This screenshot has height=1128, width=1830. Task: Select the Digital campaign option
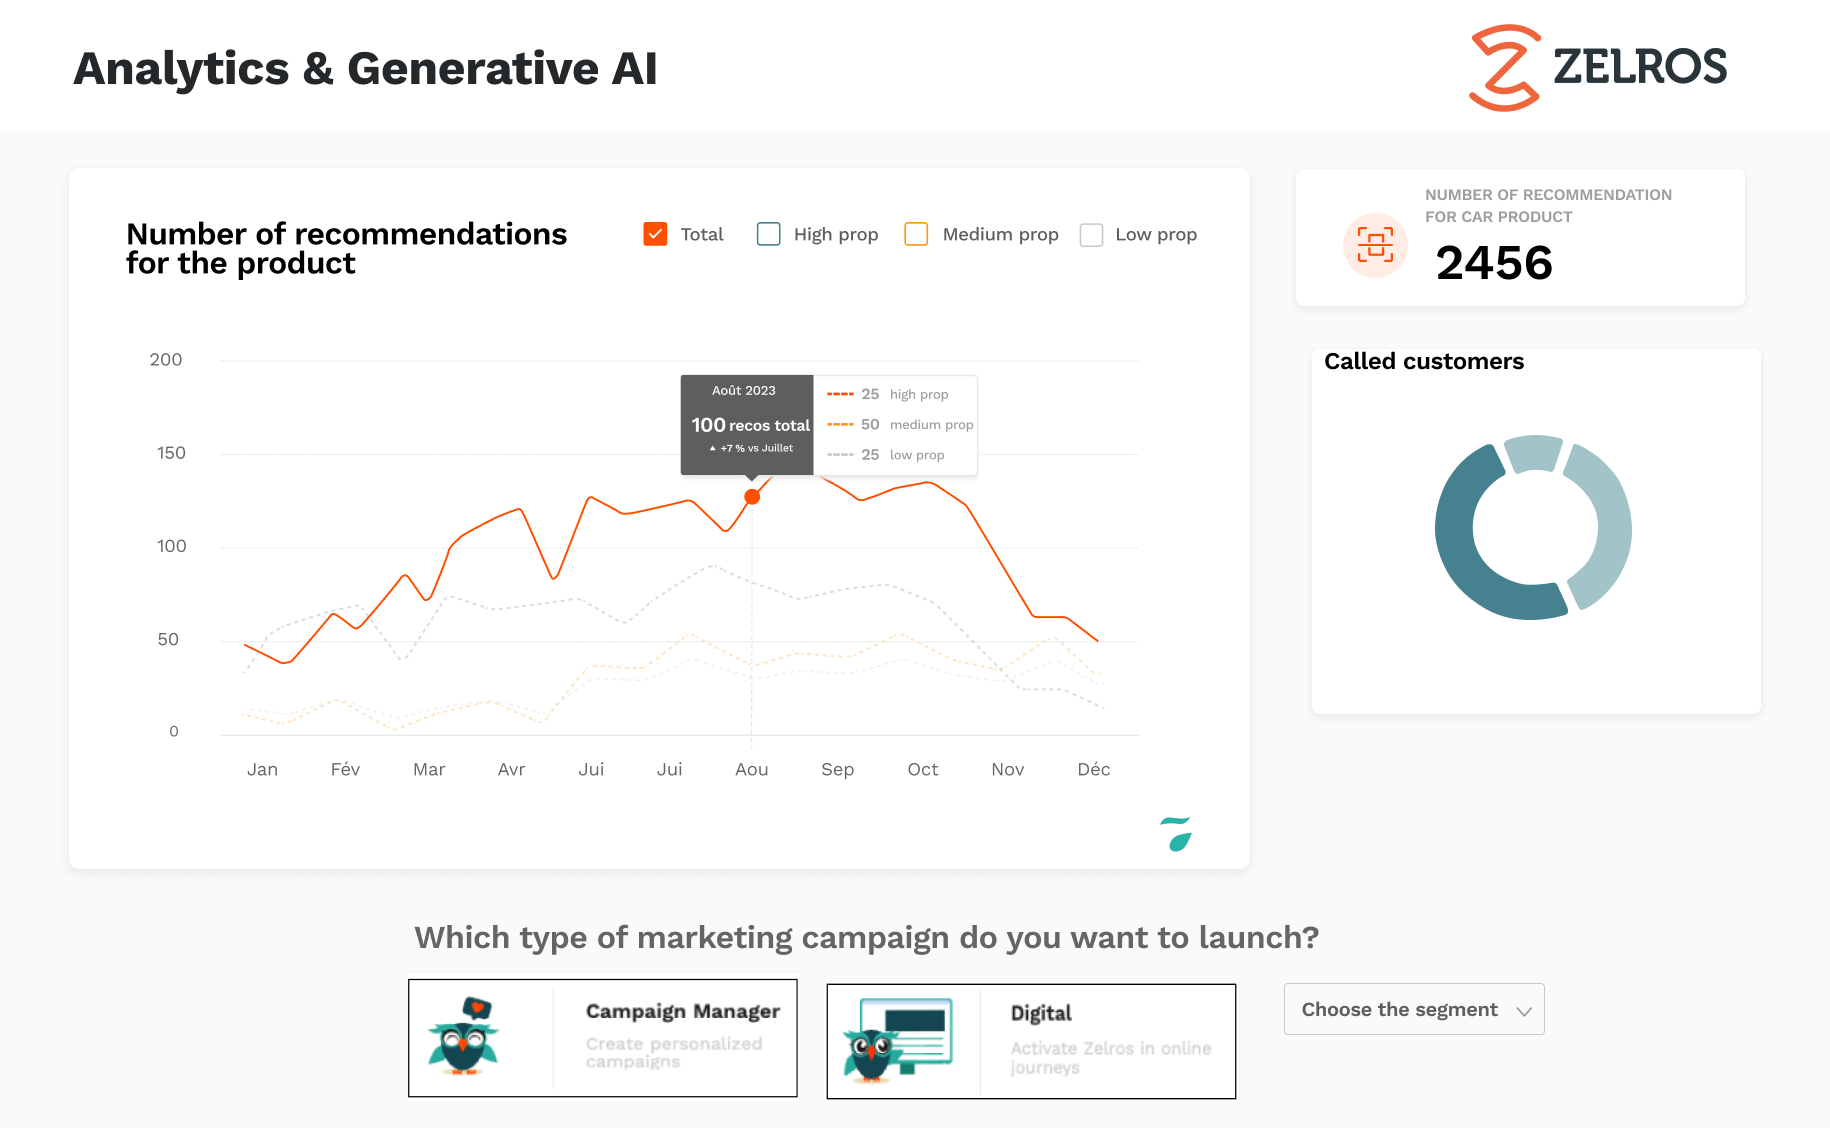(x=1031, y=1041)
